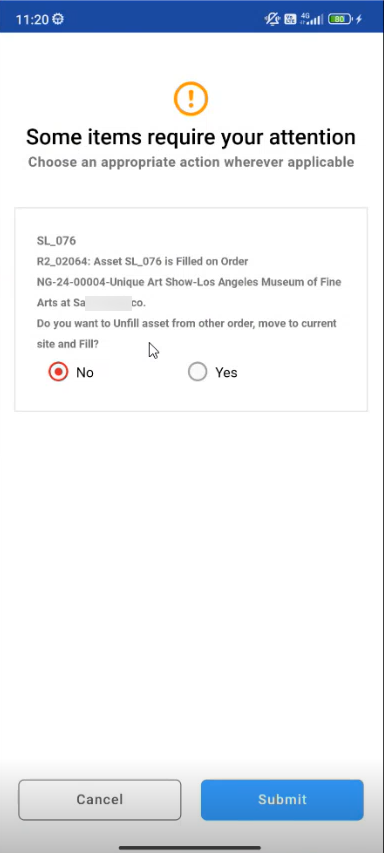The height and width of the screenshot is (853, 384).
Task: Cancel the attention dialog
Action: 100,800
